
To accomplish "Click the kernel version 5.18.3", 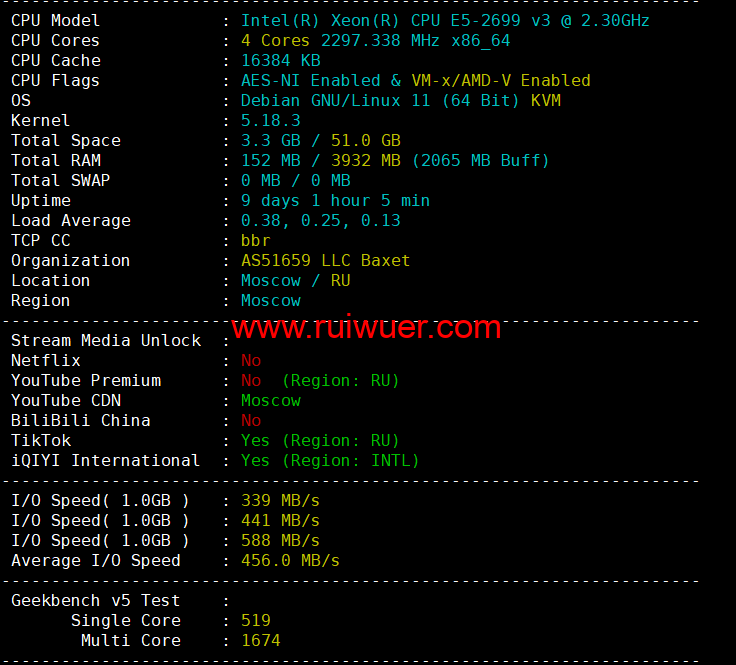I will tap(270, 121).
